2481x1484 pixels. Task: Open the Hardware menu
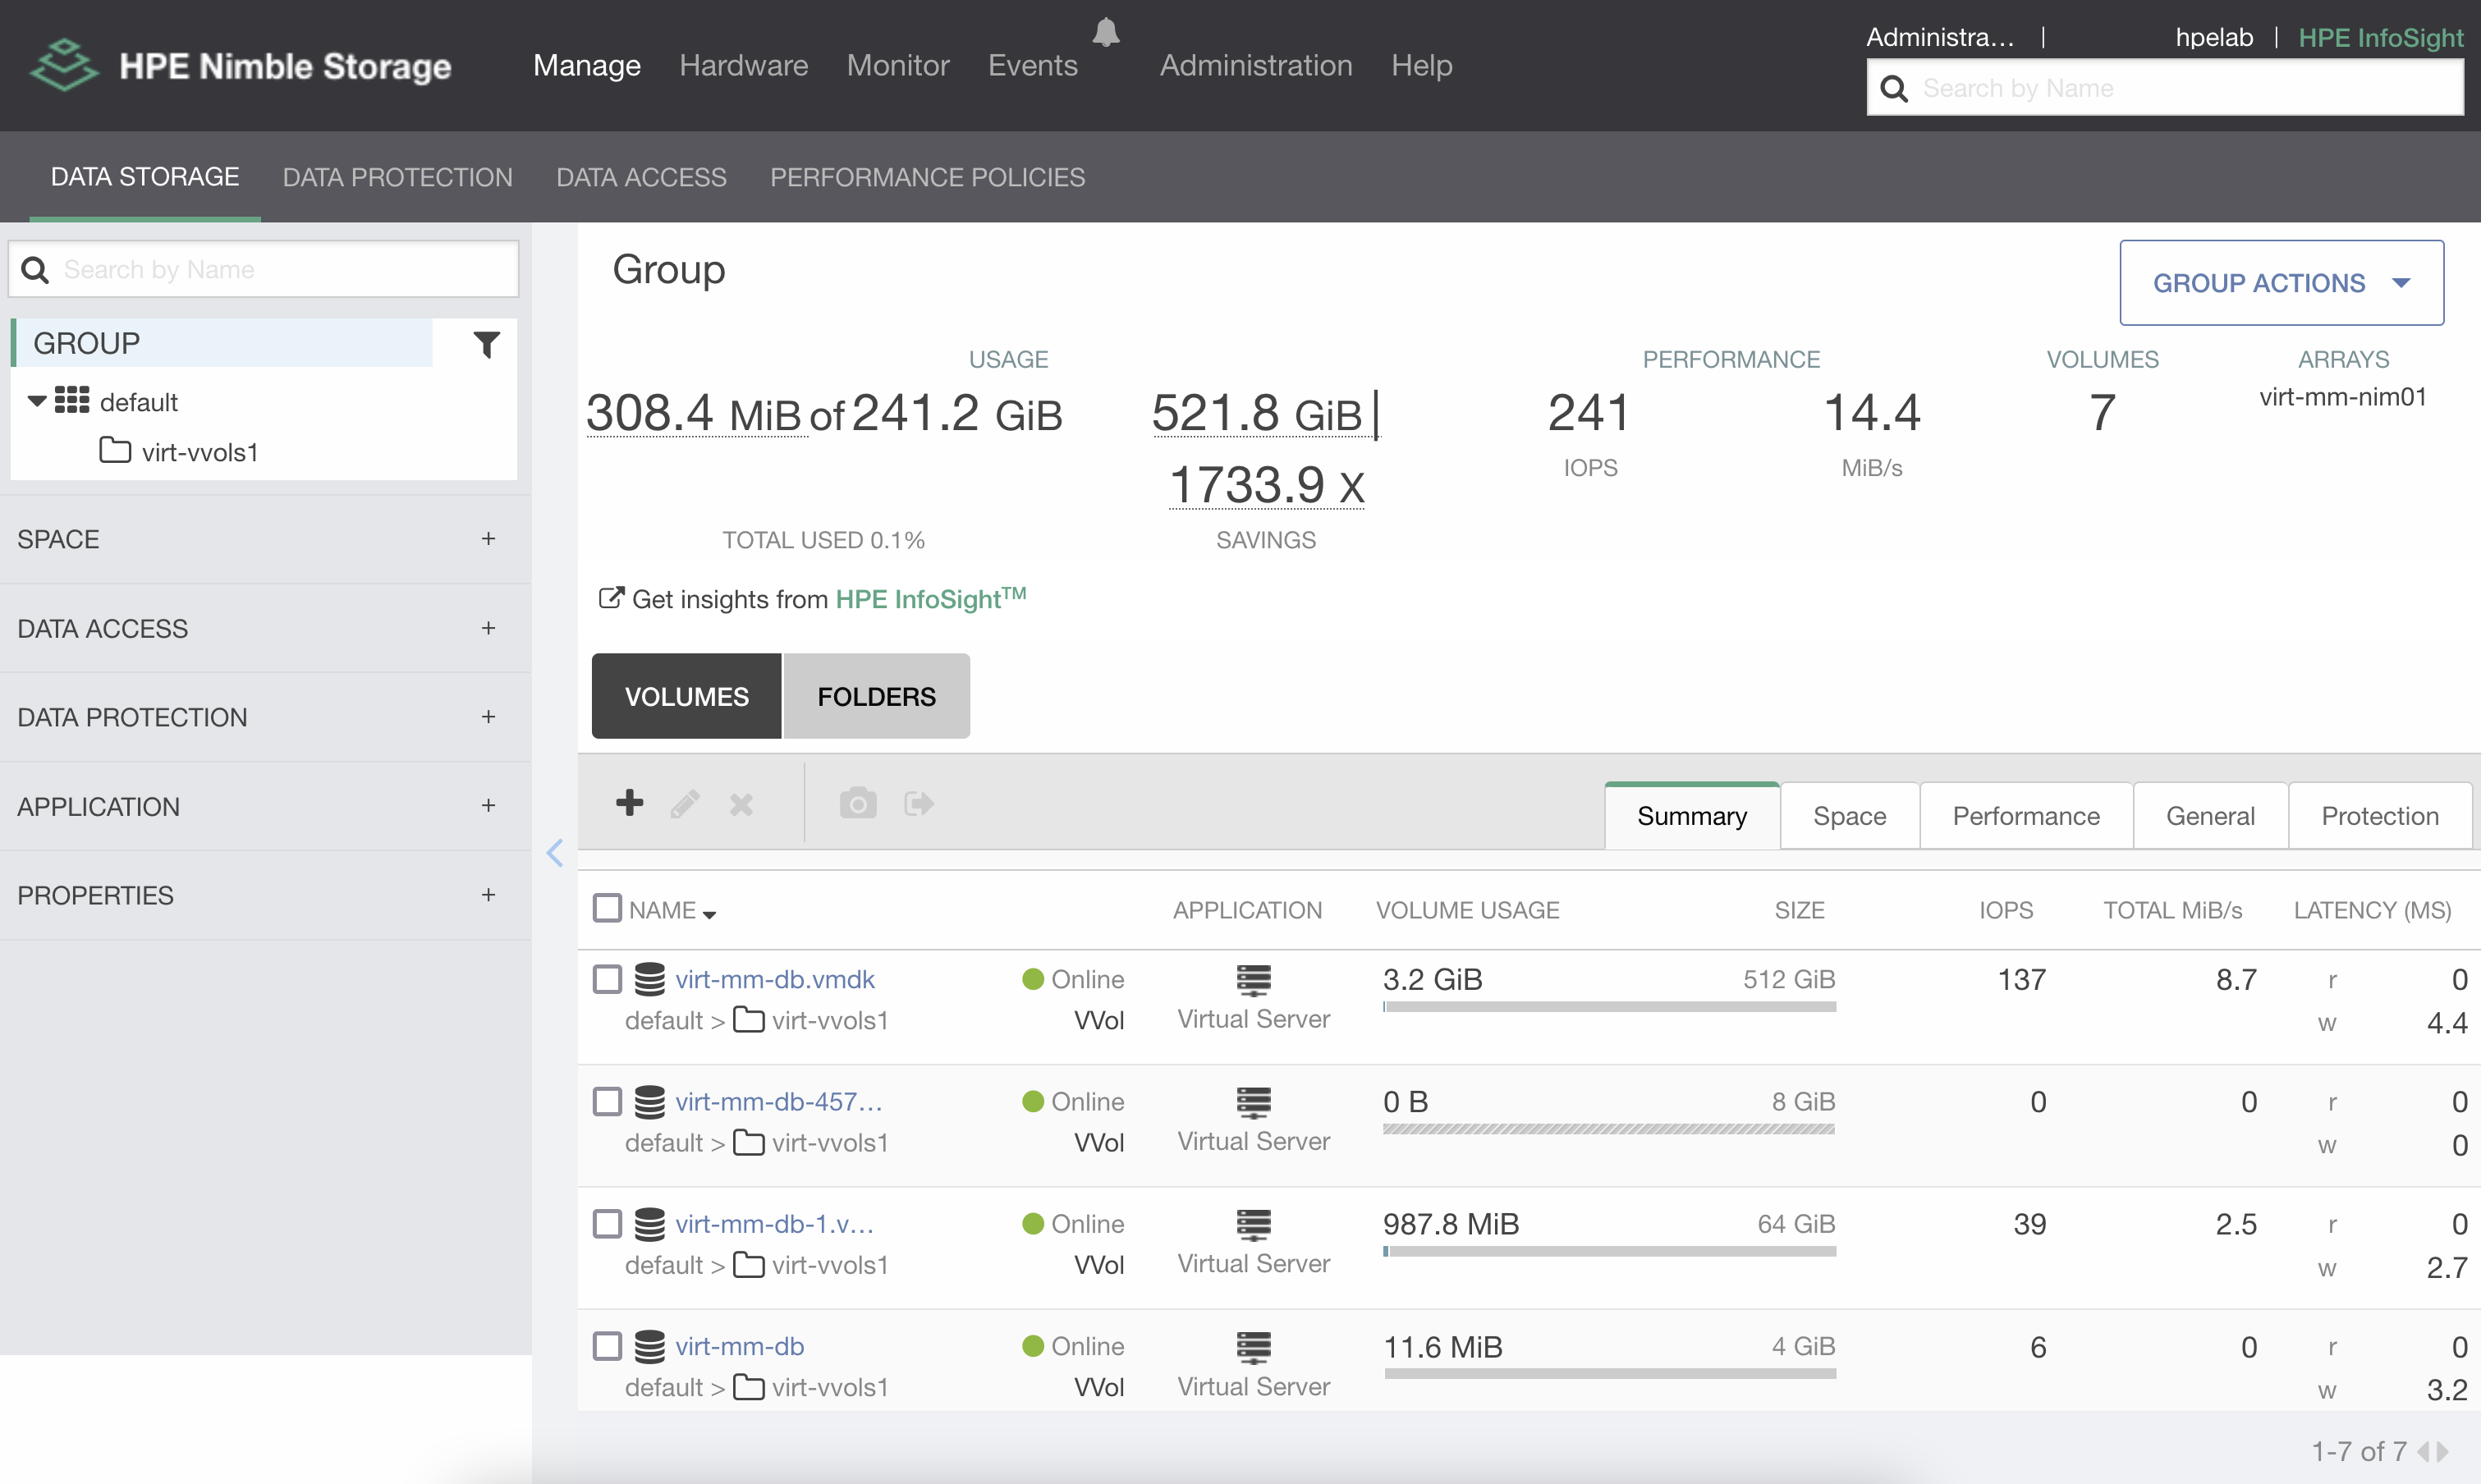point(743,65)
